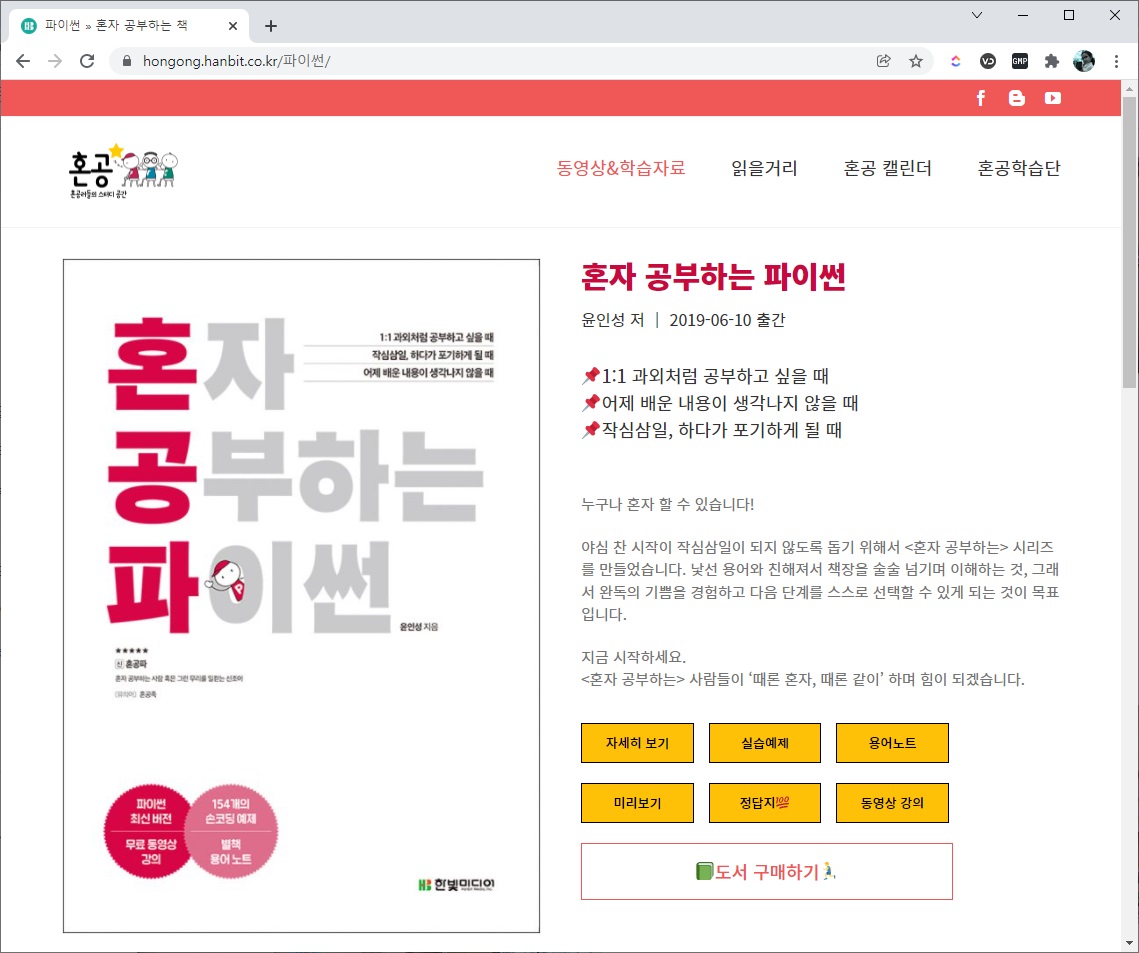Click the text 지금 시작하세요.
This screenshot has width=1139, height=953.
633,657
